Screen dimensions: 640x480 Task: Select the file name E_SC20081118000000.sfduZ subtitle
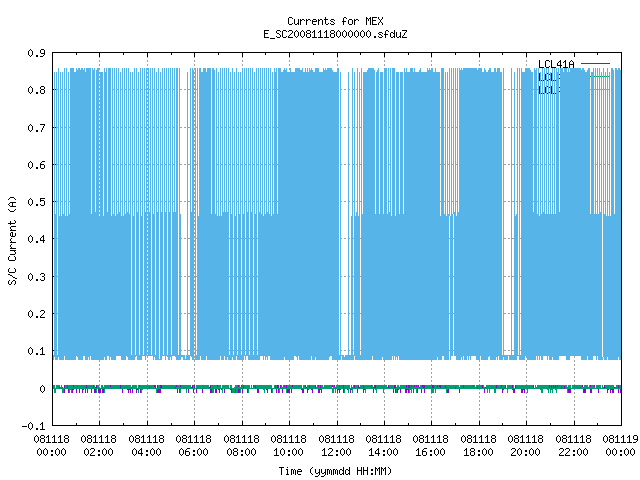point(335,34)
